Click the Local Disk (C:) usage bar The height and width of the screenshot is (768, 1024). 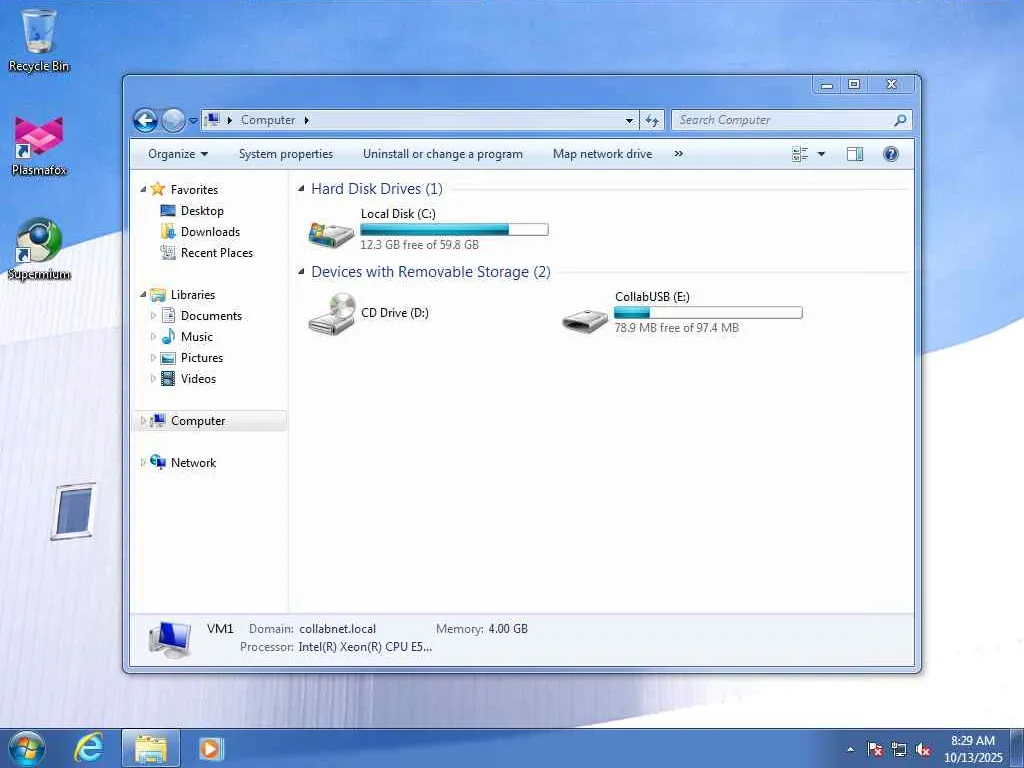[x=454, y=229]
